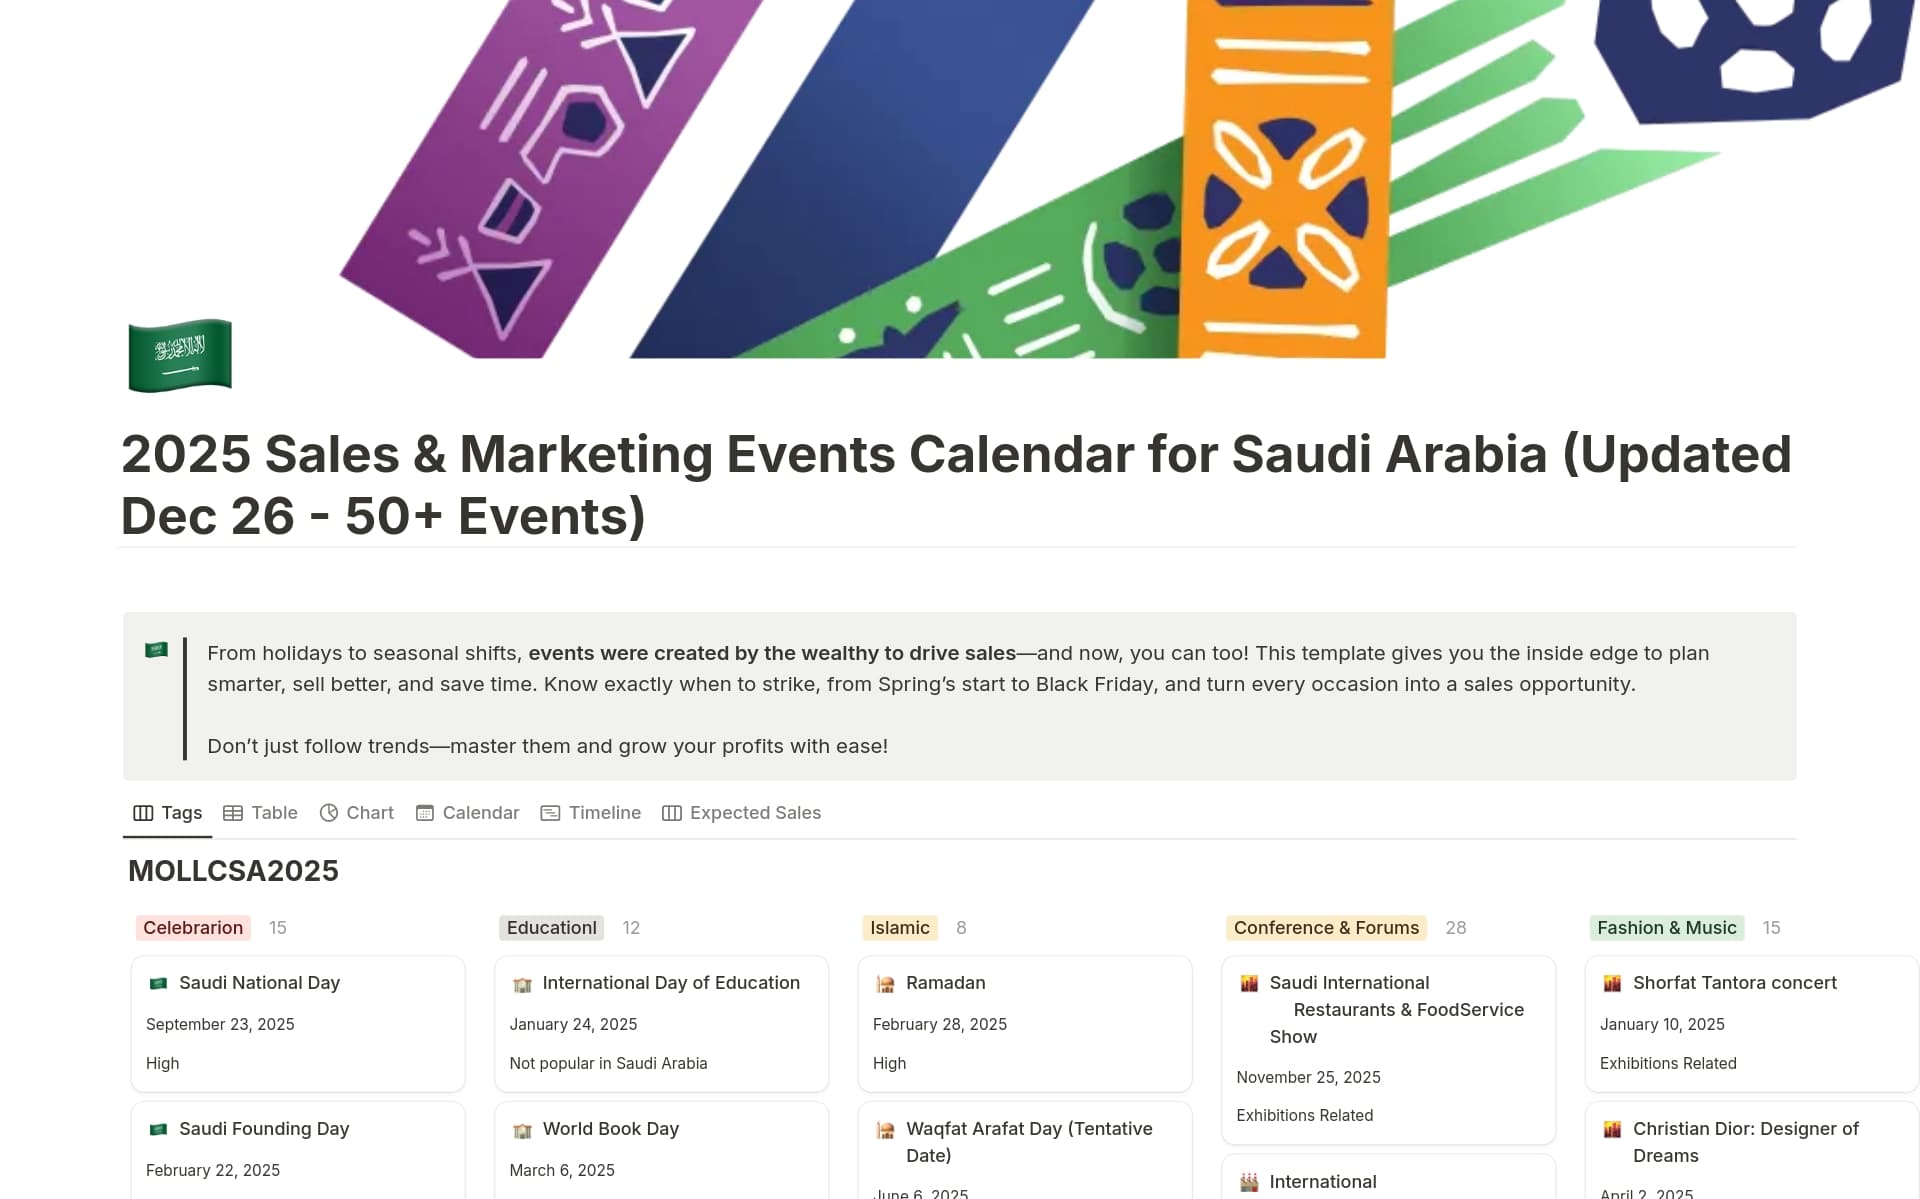
Task: Open the MOLLCSA2025 database title
Action: (x=234, y=871)
